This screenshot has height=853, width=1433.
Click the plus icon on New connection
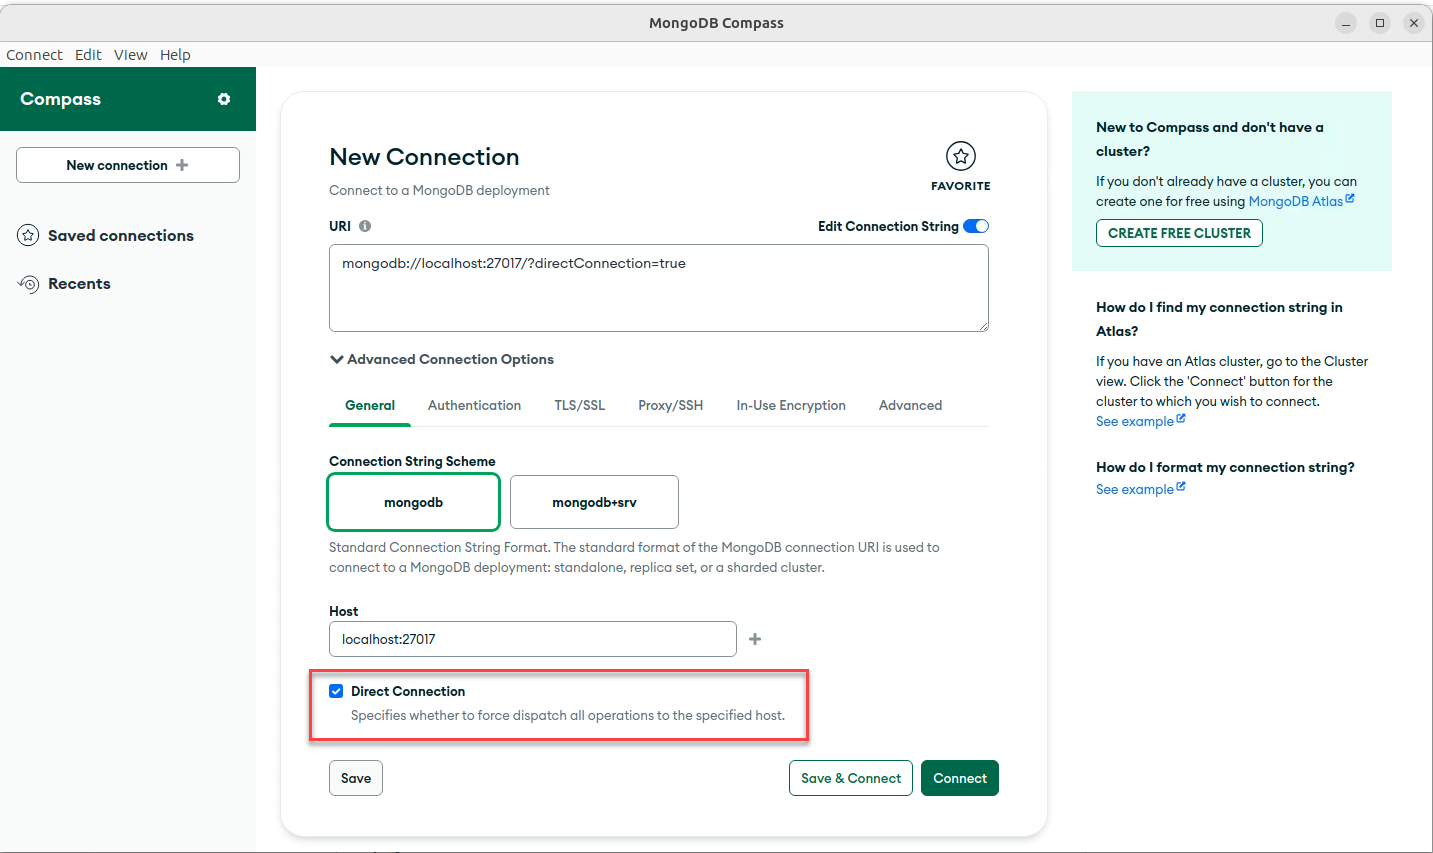(x=182, y=165)
